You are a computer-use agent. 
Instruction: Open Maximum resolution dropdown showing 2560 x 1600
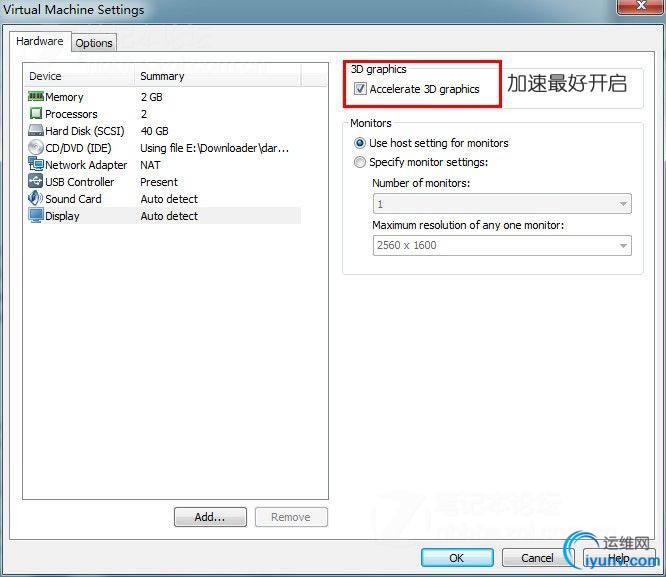pos(502,245)
